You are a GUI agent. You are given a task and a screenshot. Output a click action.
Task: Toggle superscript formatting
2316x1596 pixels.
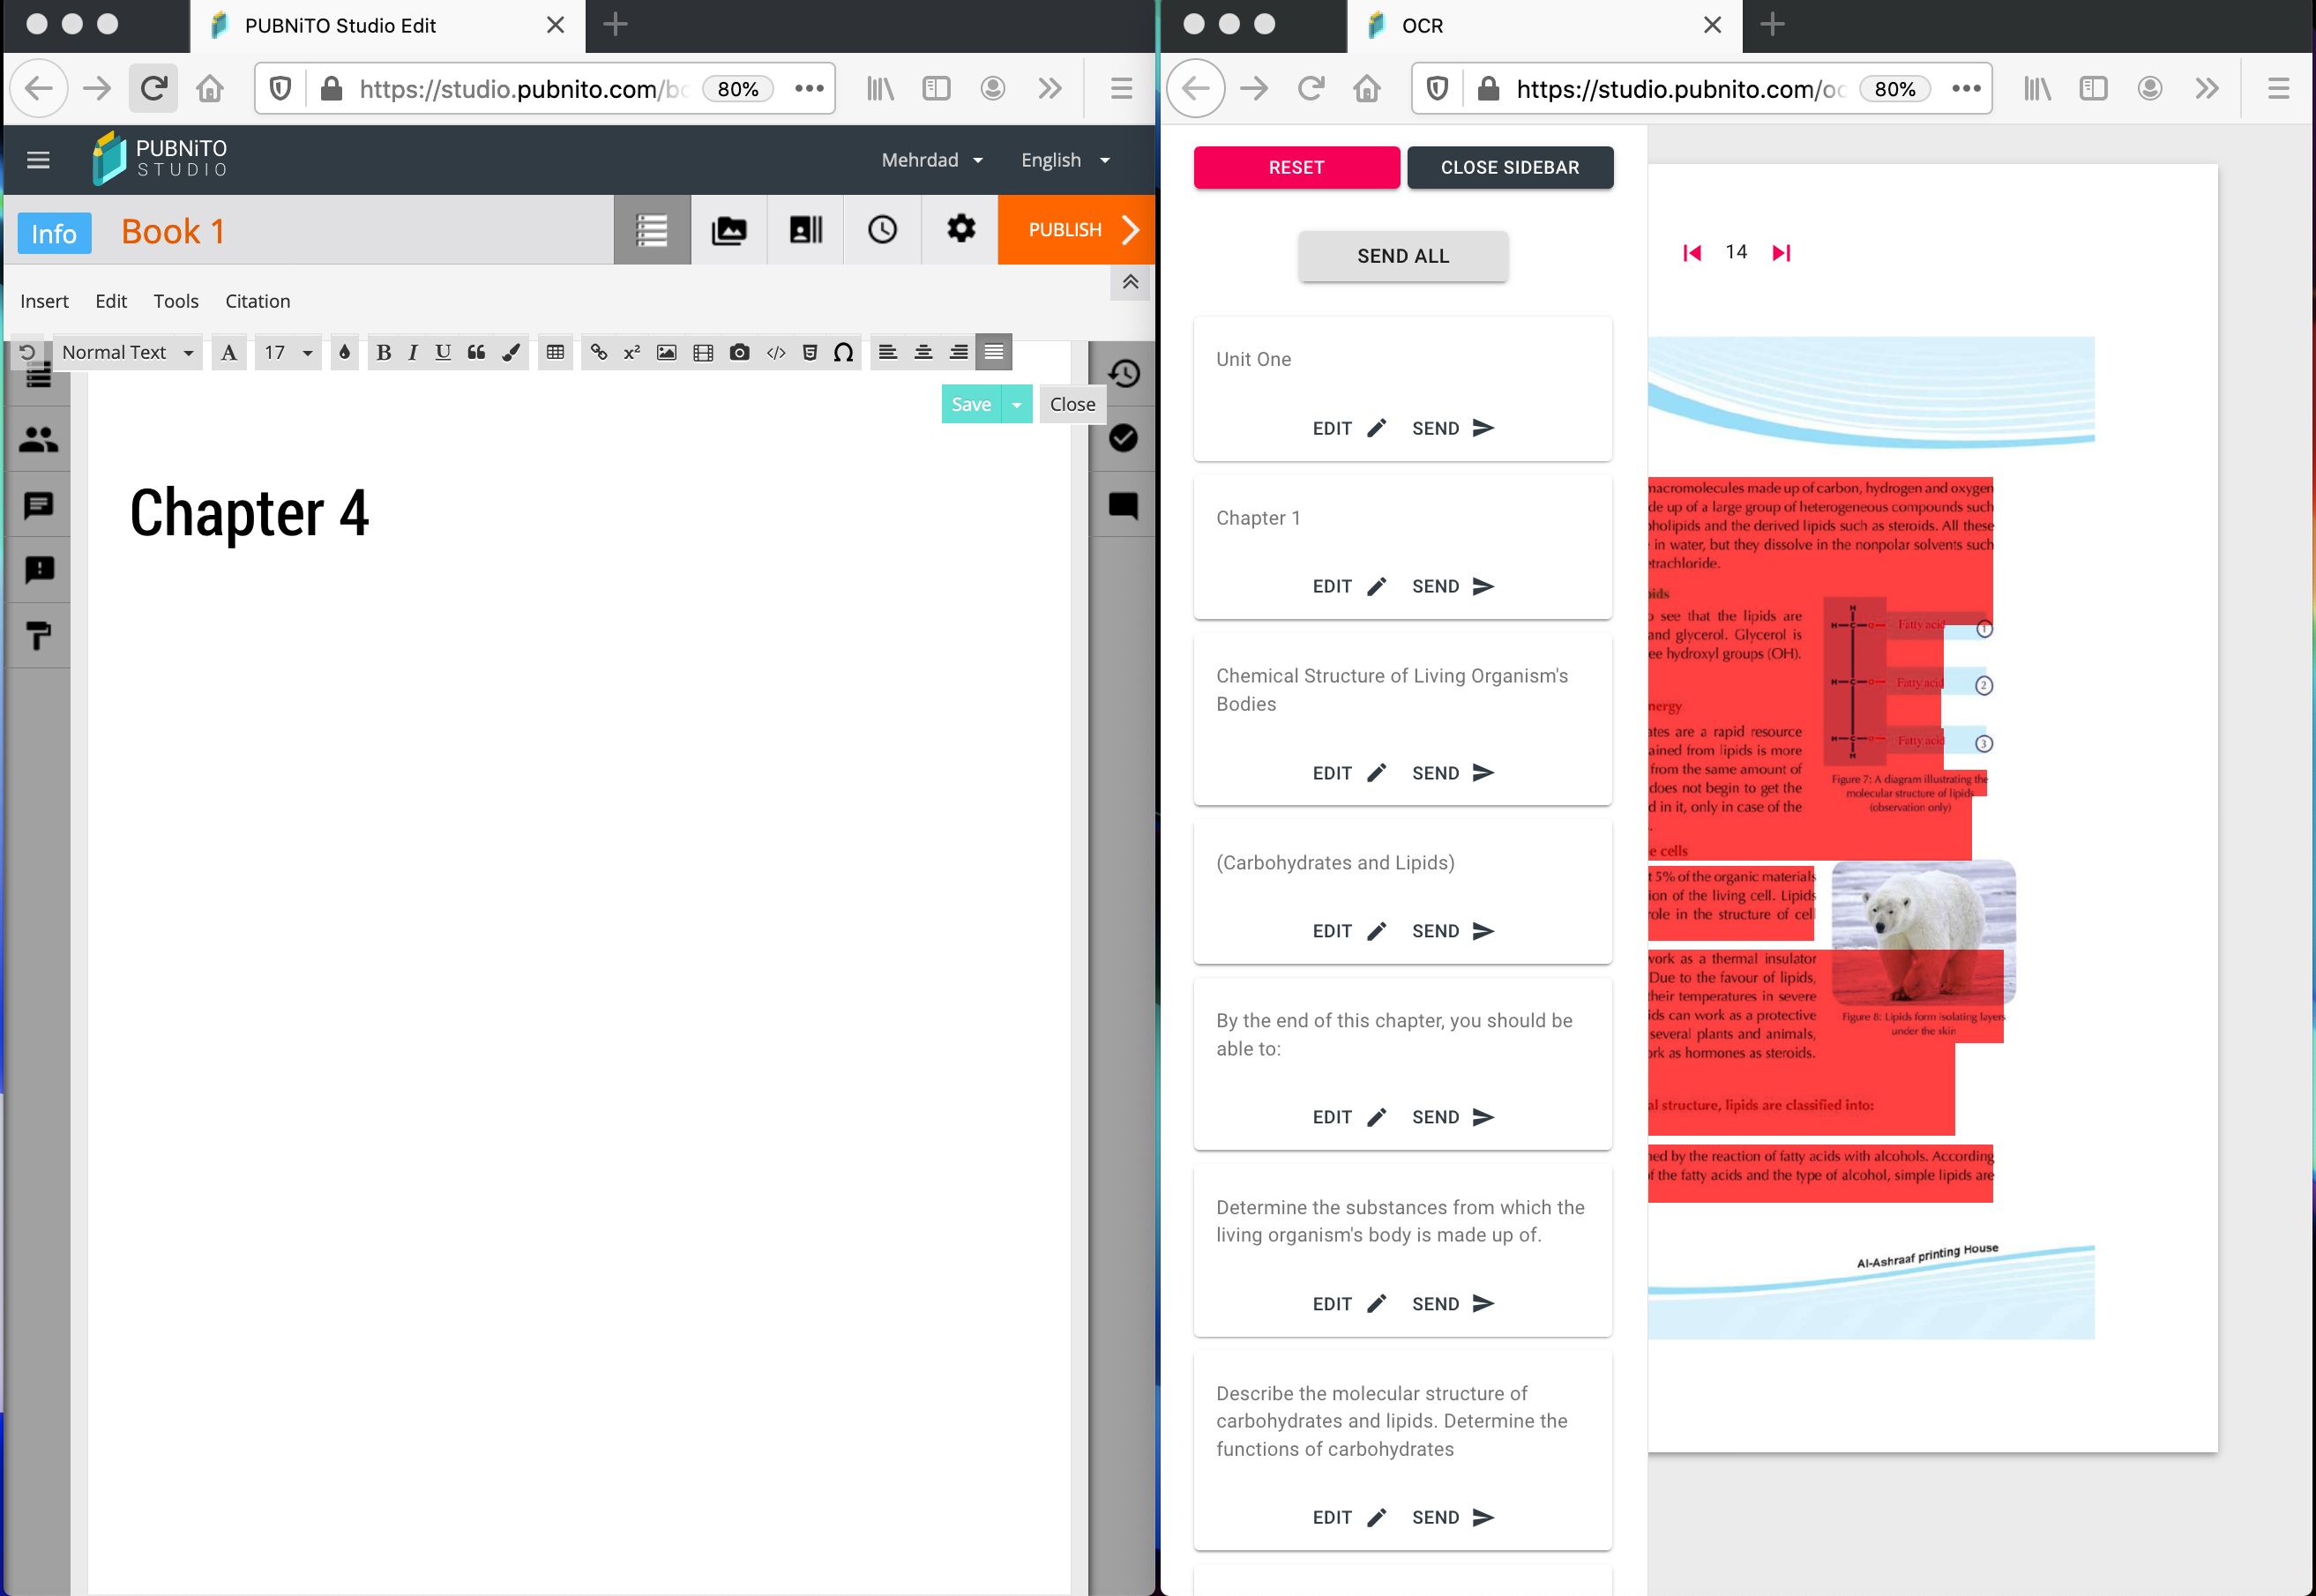coord(631,352)
